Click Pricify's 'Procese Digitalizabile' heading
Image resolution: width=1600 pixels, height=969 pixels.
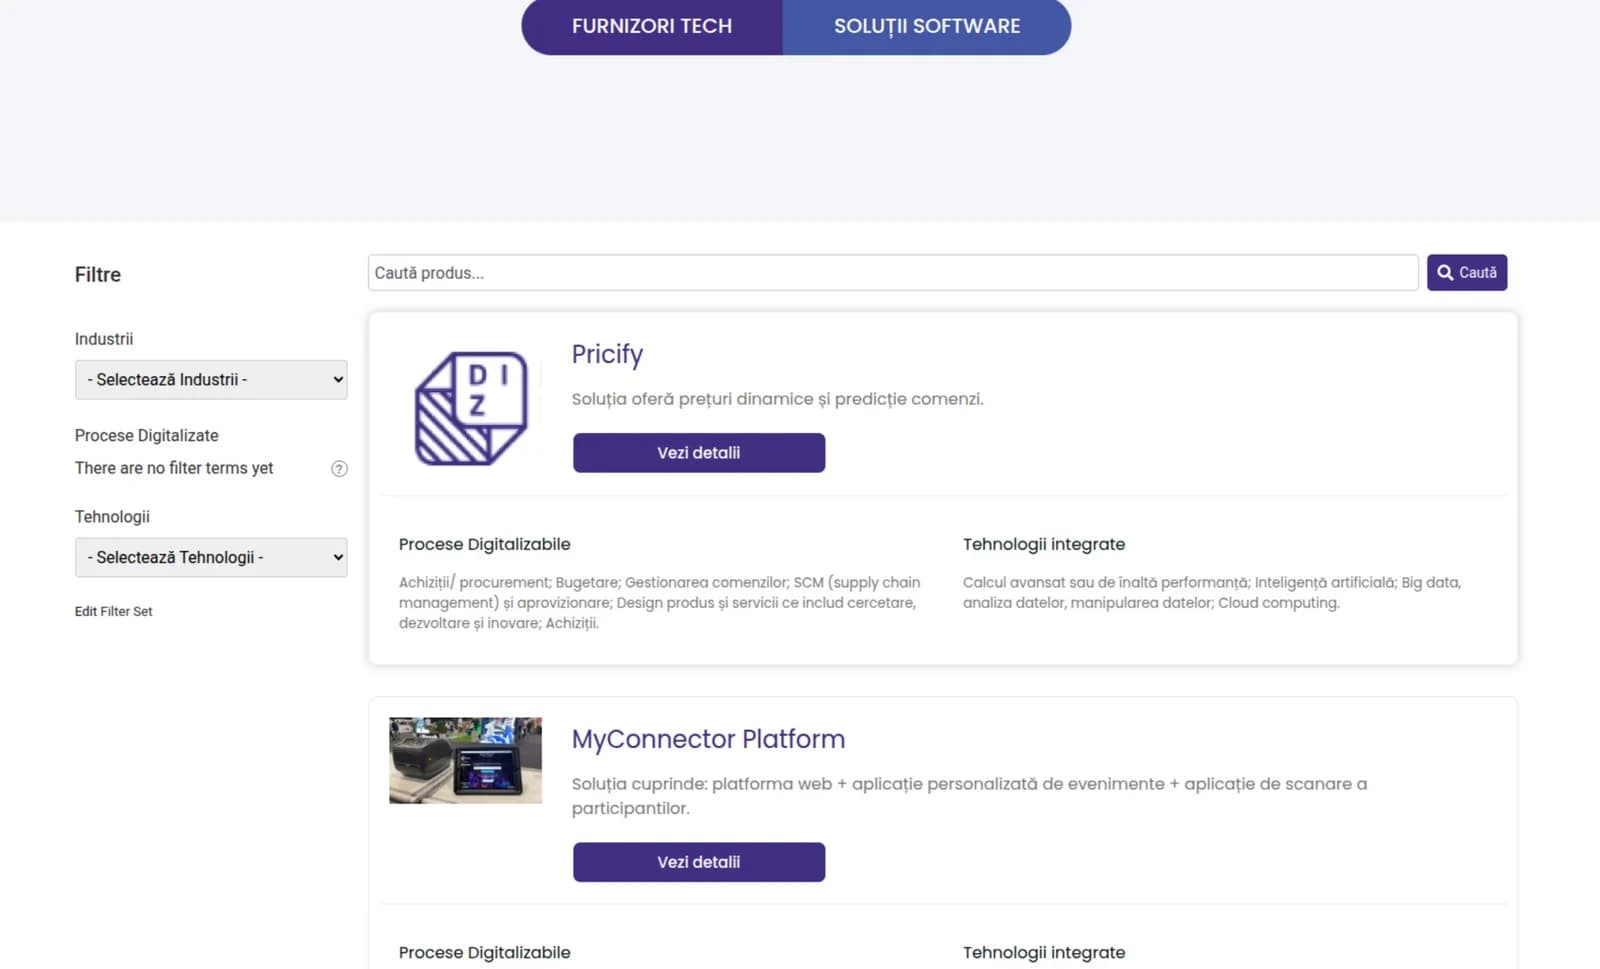click(485, 544)
